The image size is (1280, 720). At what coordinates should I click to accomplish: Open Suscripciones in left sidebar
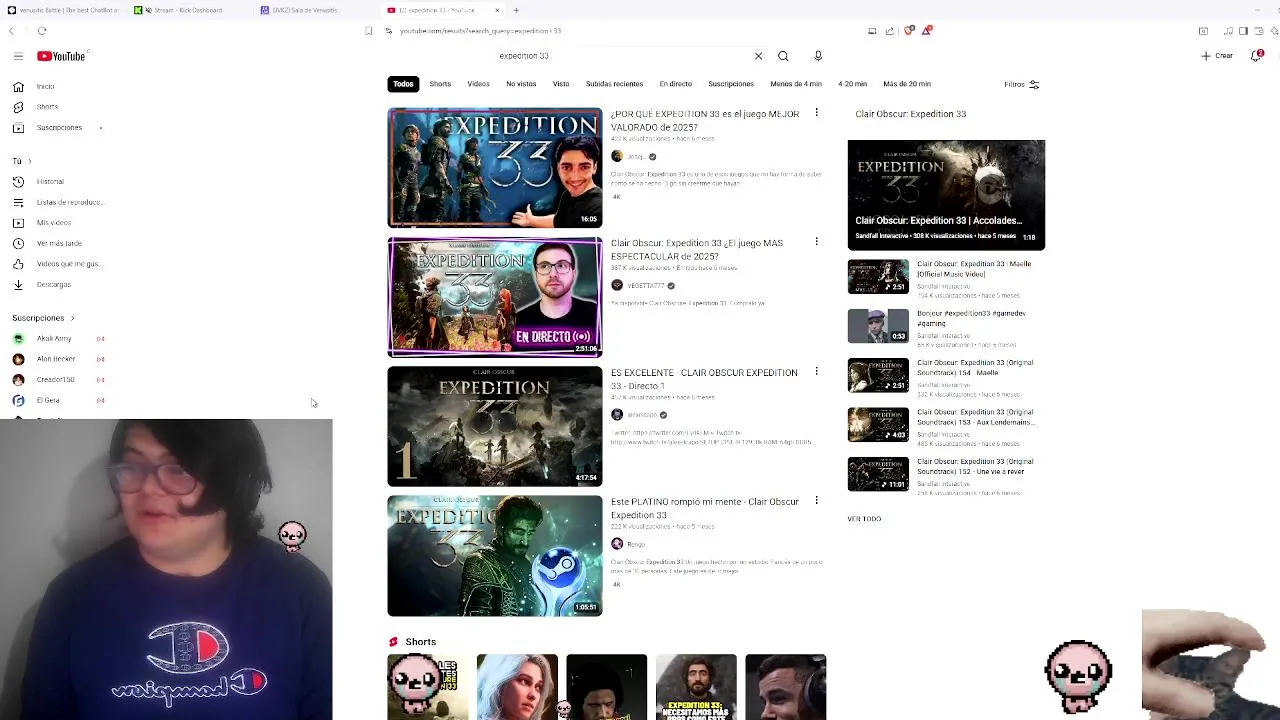pos(59,128)
